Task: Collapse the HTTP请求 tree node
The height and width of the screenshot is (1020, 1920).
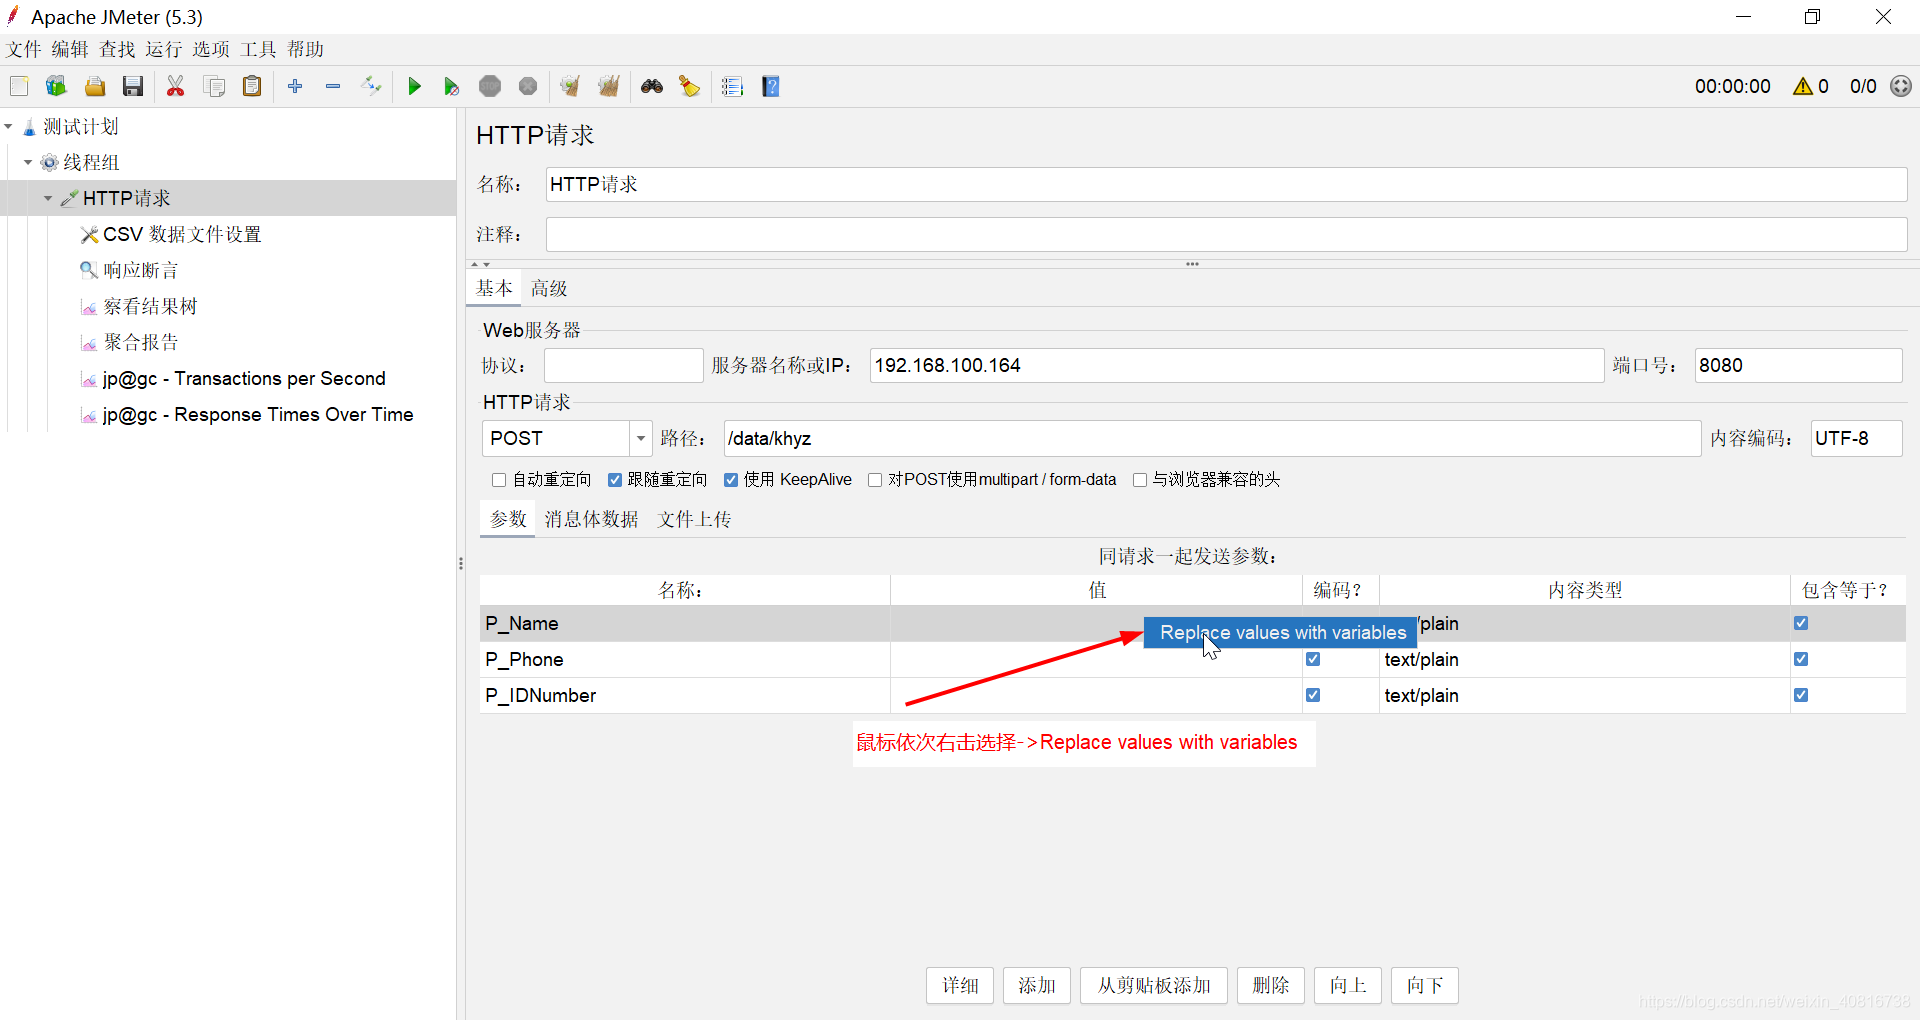Action: click(x=48, y=198)
